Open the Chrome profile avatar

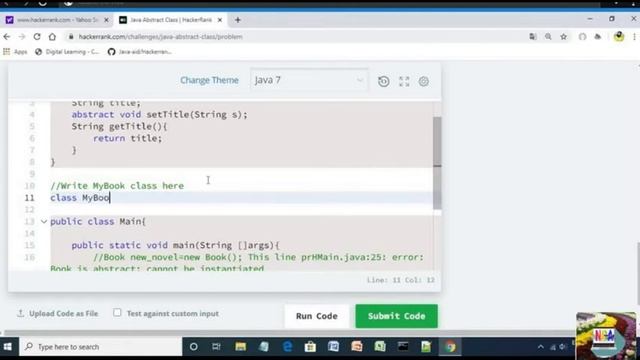619,37
